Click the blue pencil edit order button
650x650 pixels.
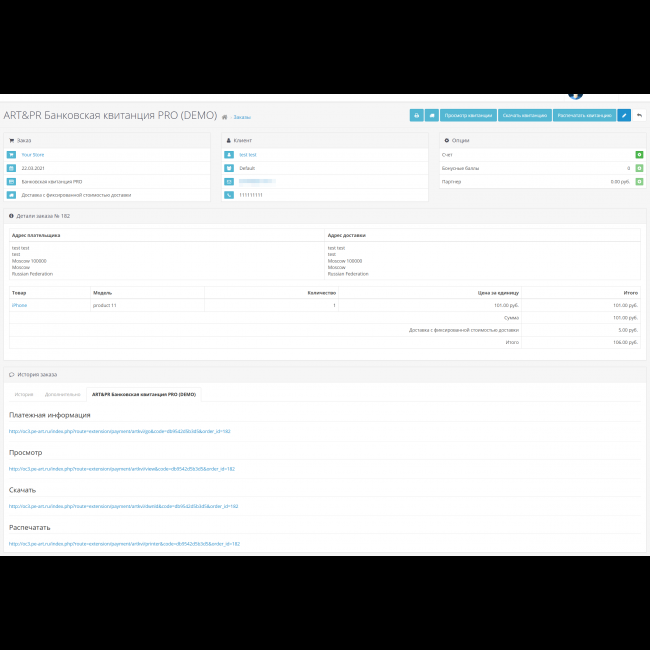tap(624, 116)
